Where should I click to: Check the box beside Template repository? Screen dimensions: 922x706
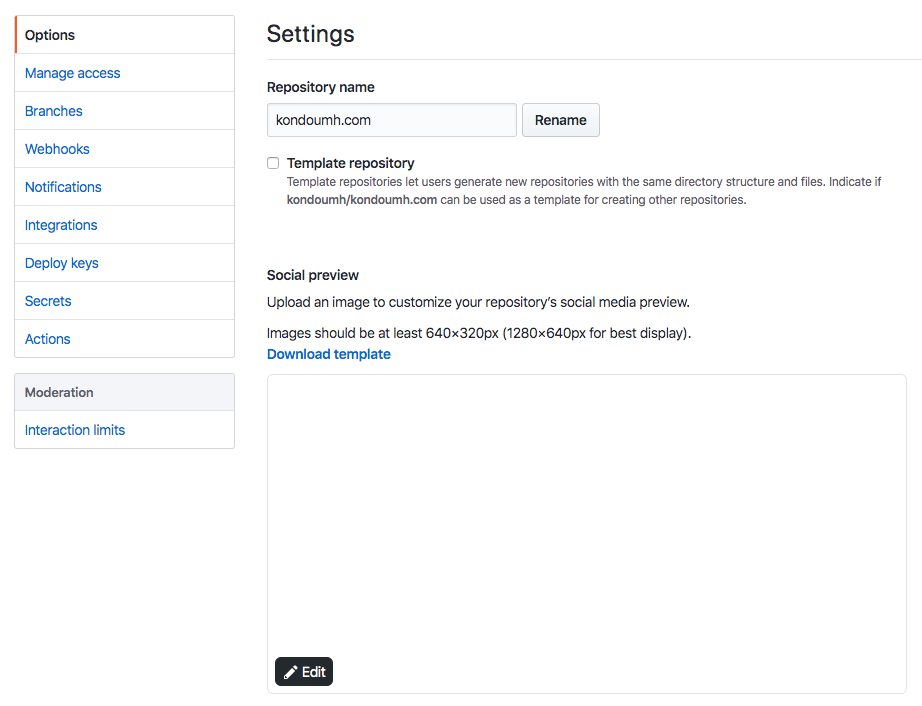[272, 162]
